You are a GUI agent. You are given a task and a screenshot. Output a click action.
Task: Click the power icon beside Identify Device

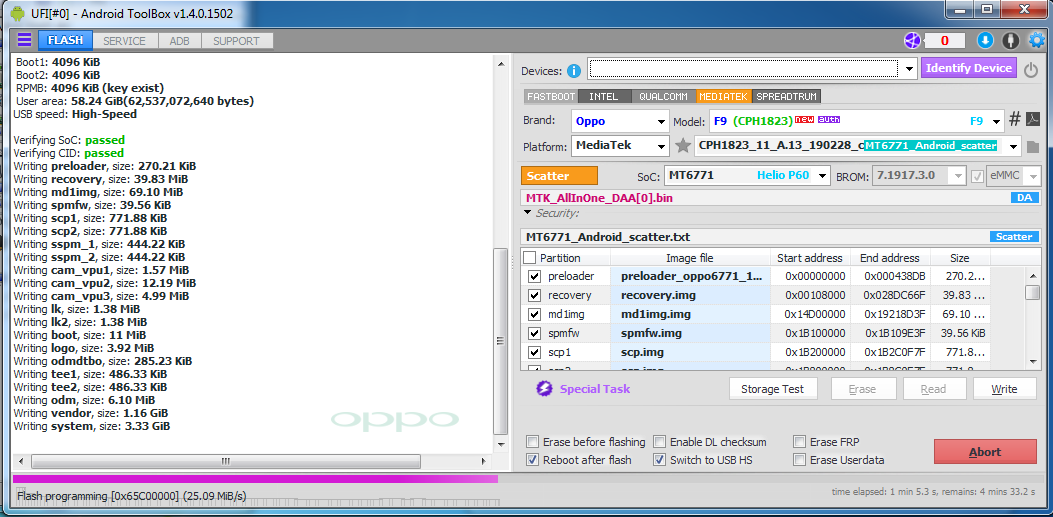[x=1031, y=70]
